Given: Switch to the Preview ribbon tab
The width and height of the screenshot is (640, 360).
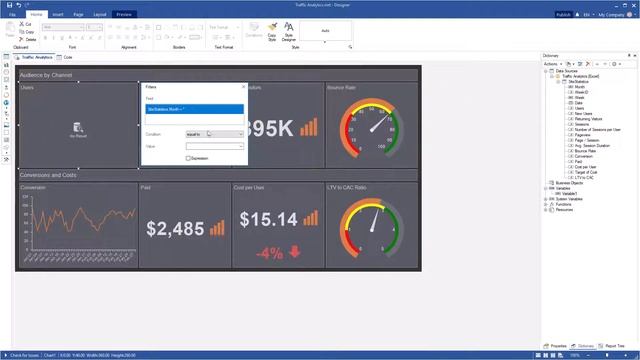Looking at the screenshot, I should pos(124,14).
